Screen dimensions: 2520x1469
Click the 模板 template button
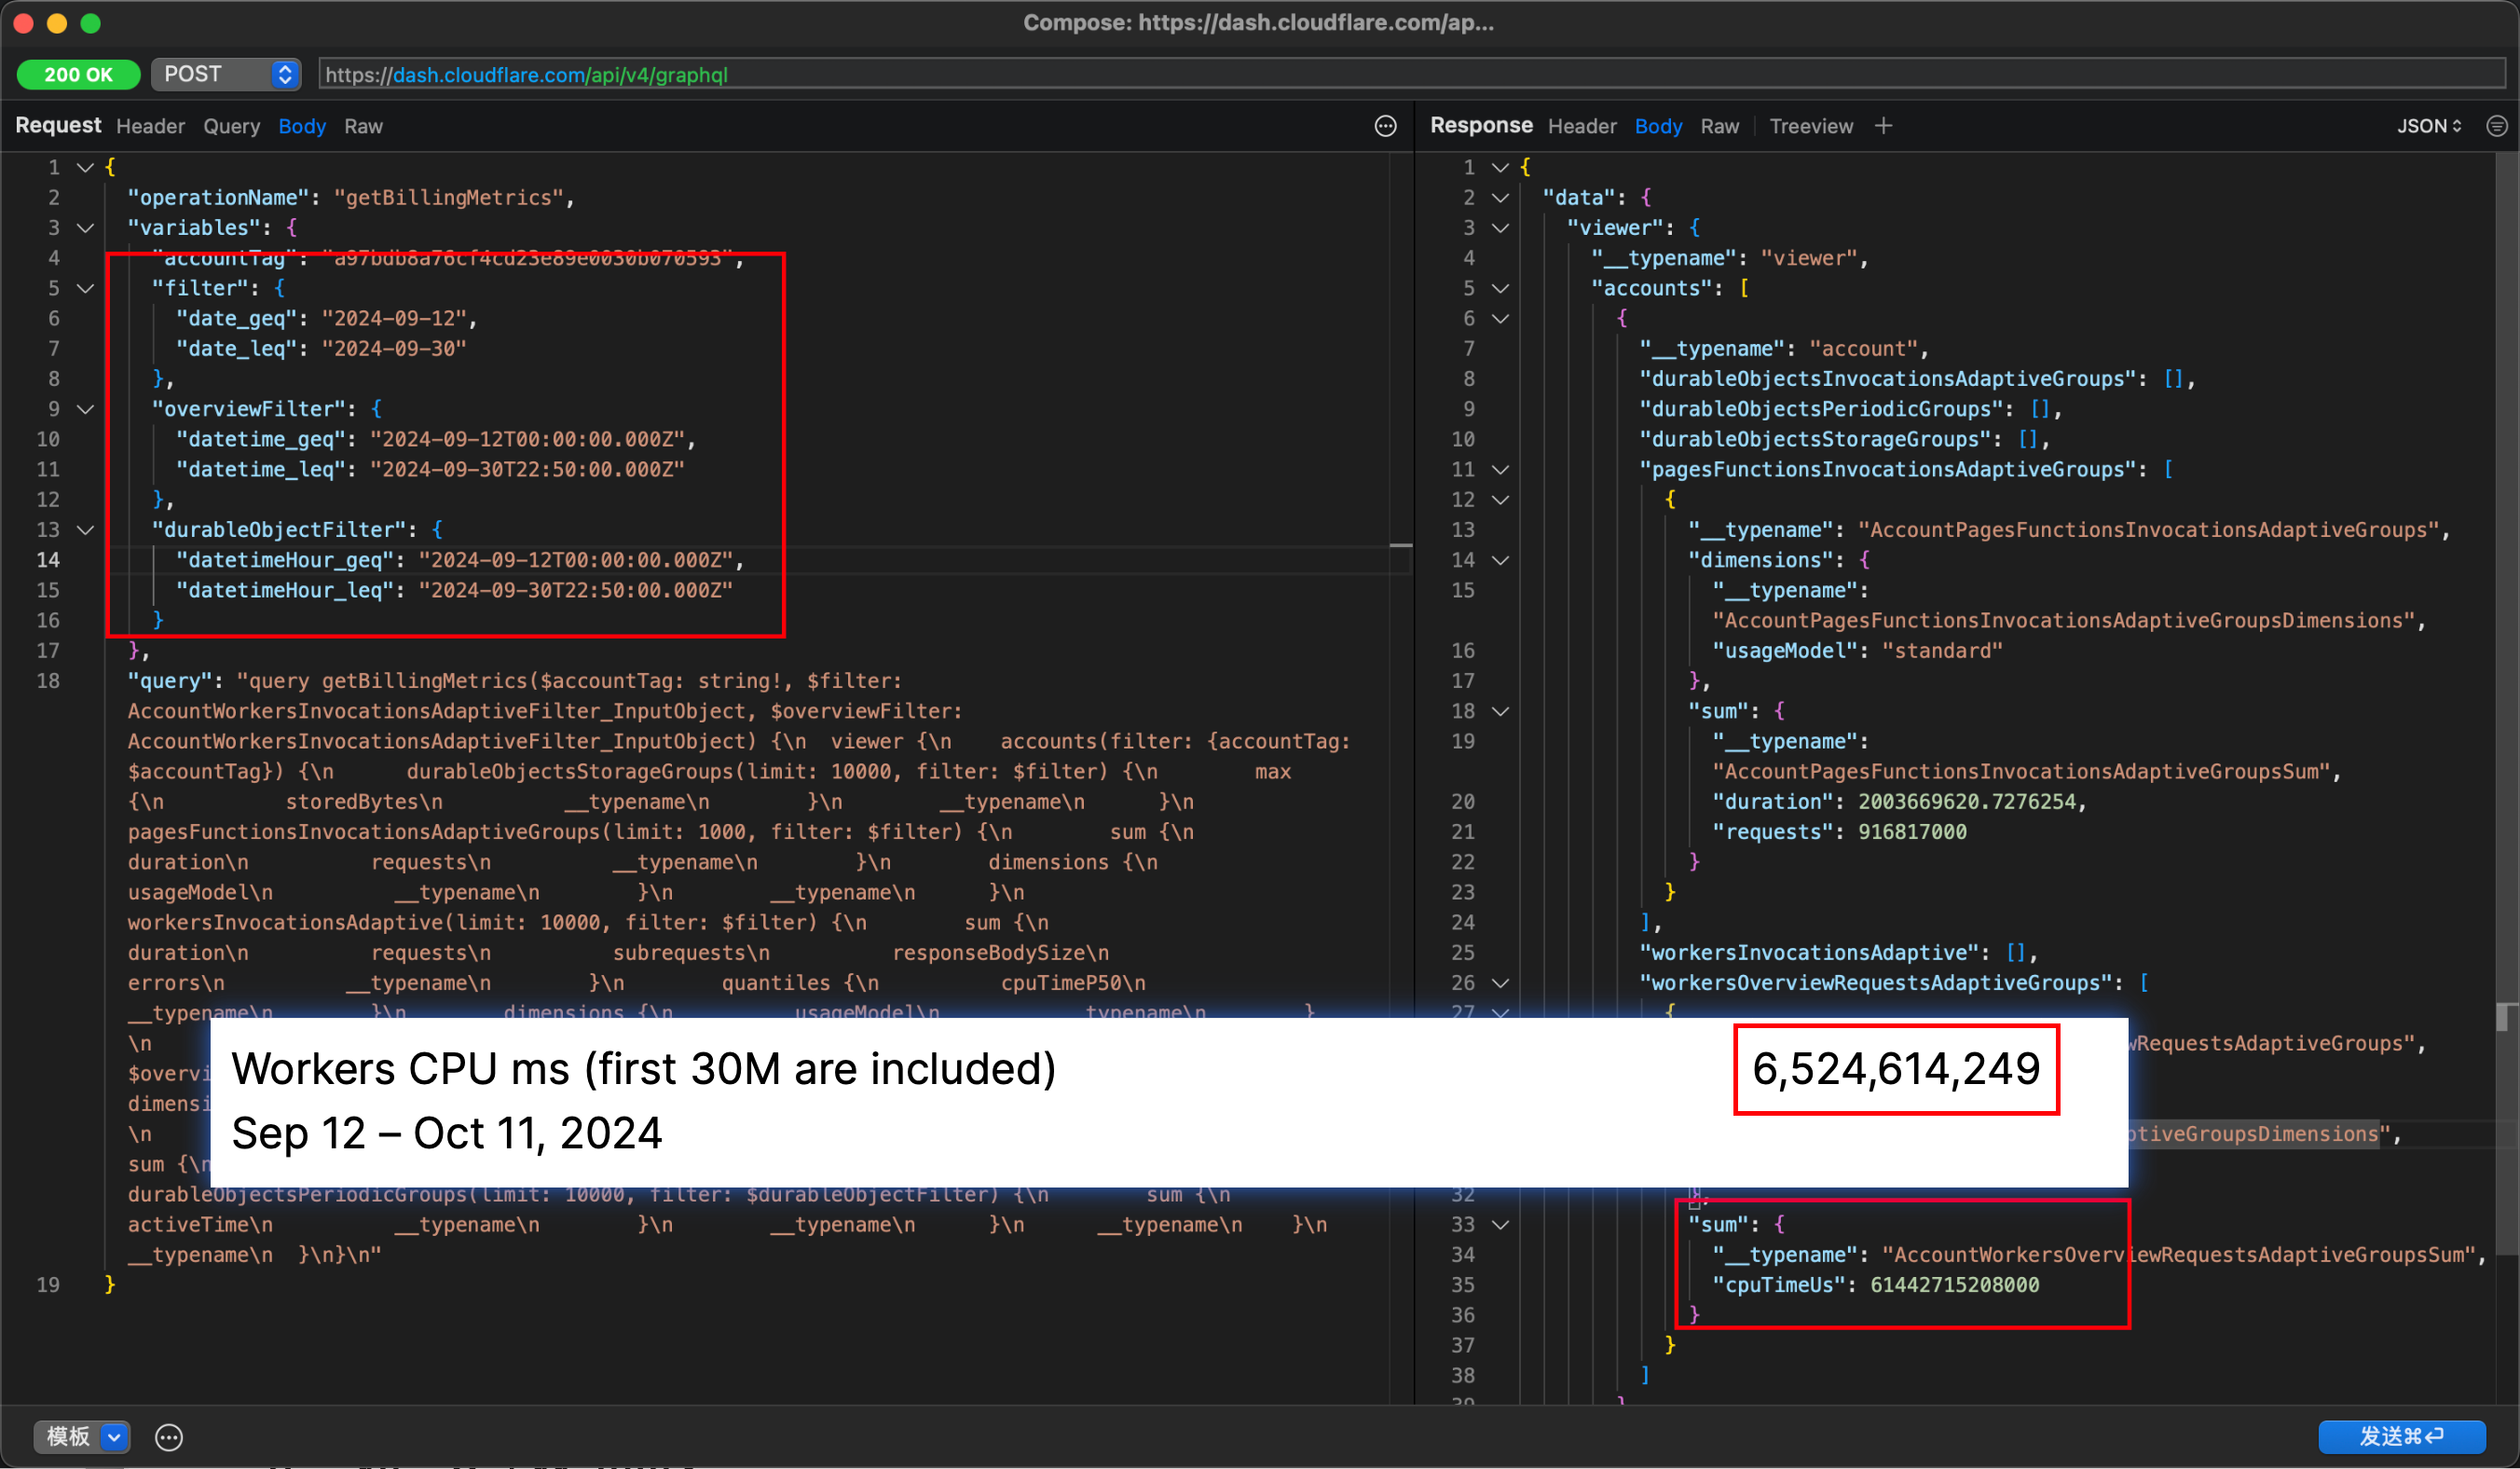click(68, 1437)
